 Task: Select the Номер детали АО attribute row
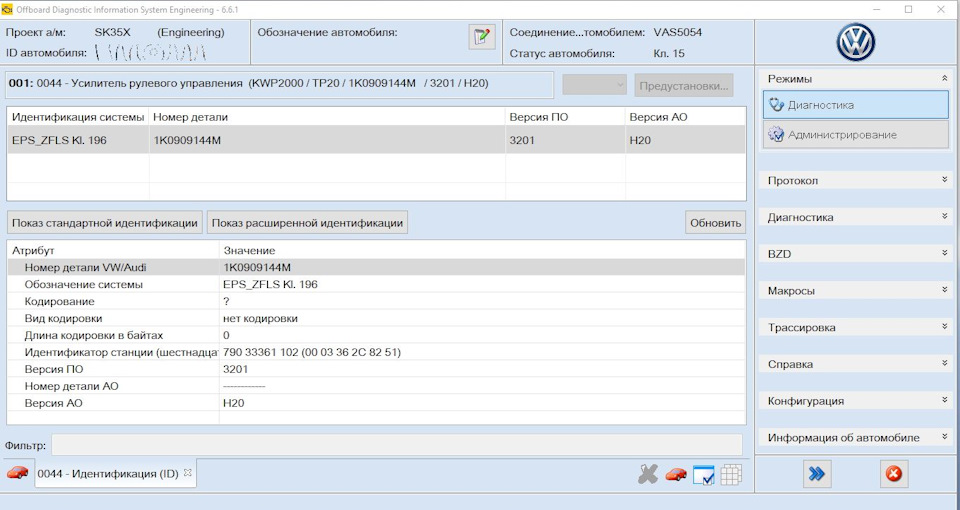(376, 386)
